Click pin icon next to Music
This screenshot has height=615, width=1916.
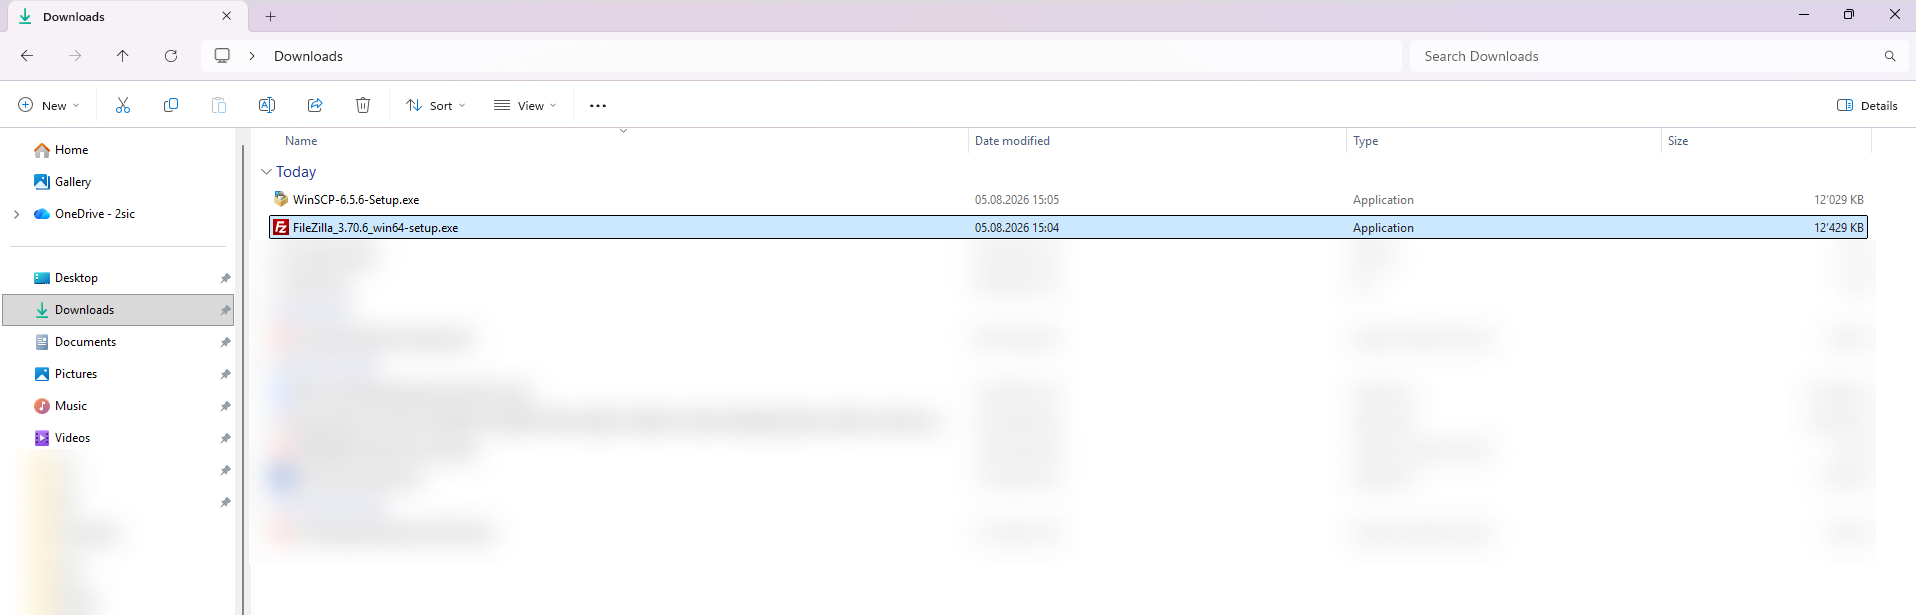(225, 406)
